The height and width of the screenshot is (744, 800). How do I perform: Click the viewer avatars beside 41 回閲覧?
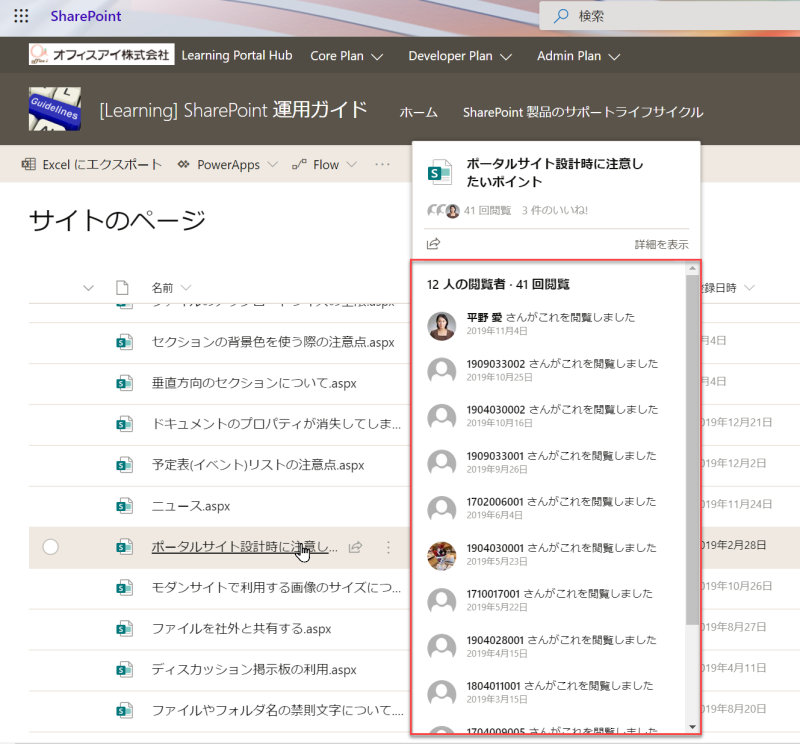[x=443, y=210]
